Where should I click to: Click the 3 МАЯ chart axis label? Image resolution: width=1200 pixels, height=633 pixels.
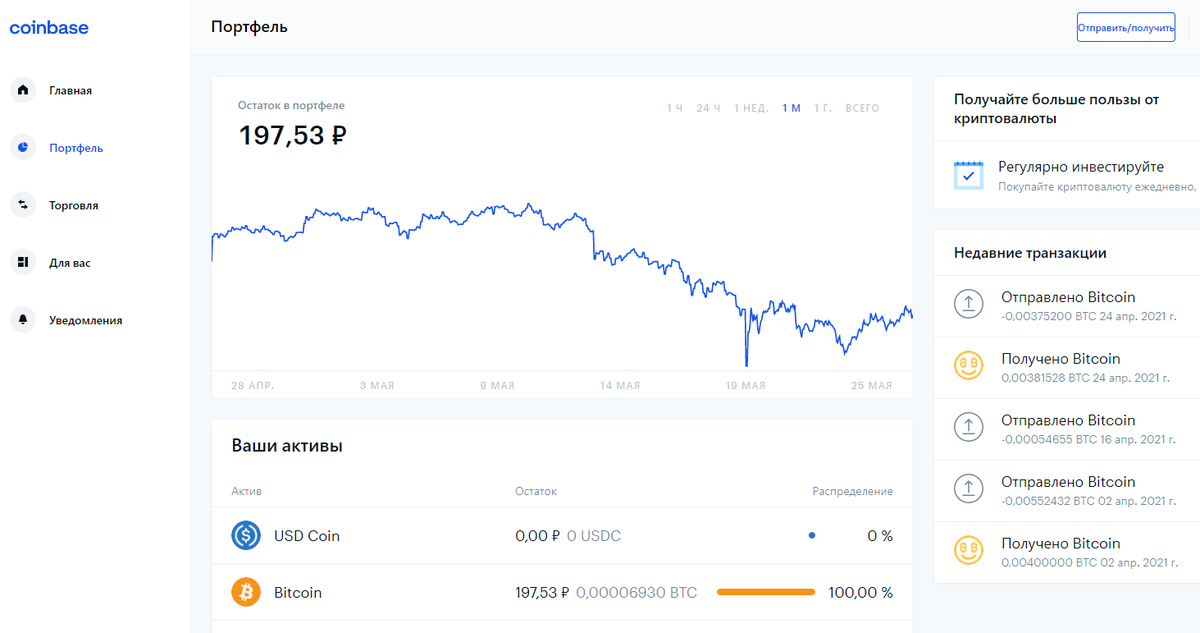[377, 386]
